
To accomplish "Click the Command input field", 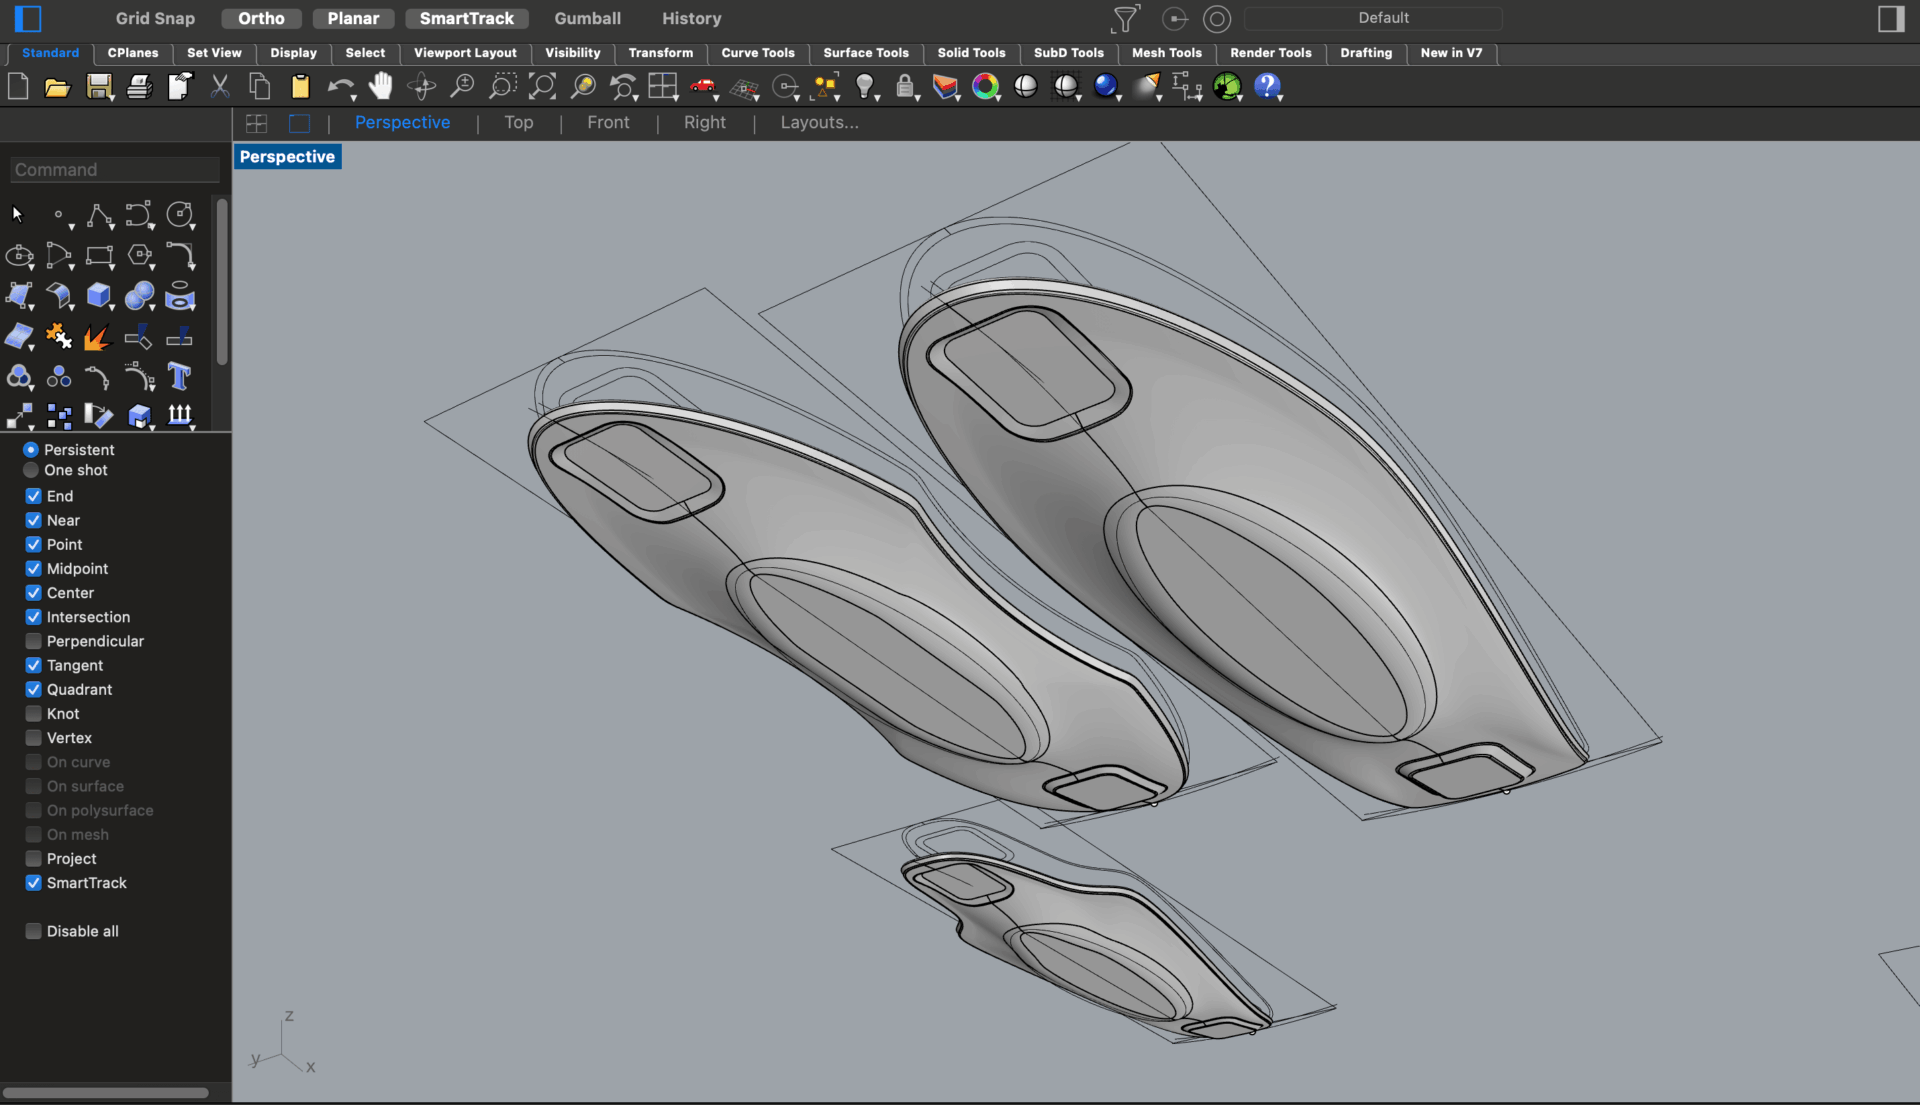I will pos(114,170).
